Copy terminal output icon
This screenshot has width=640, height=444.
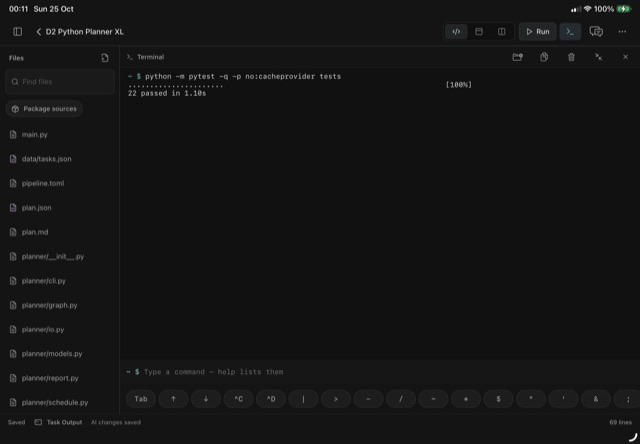pyautogui.click(x=544, y=57)
